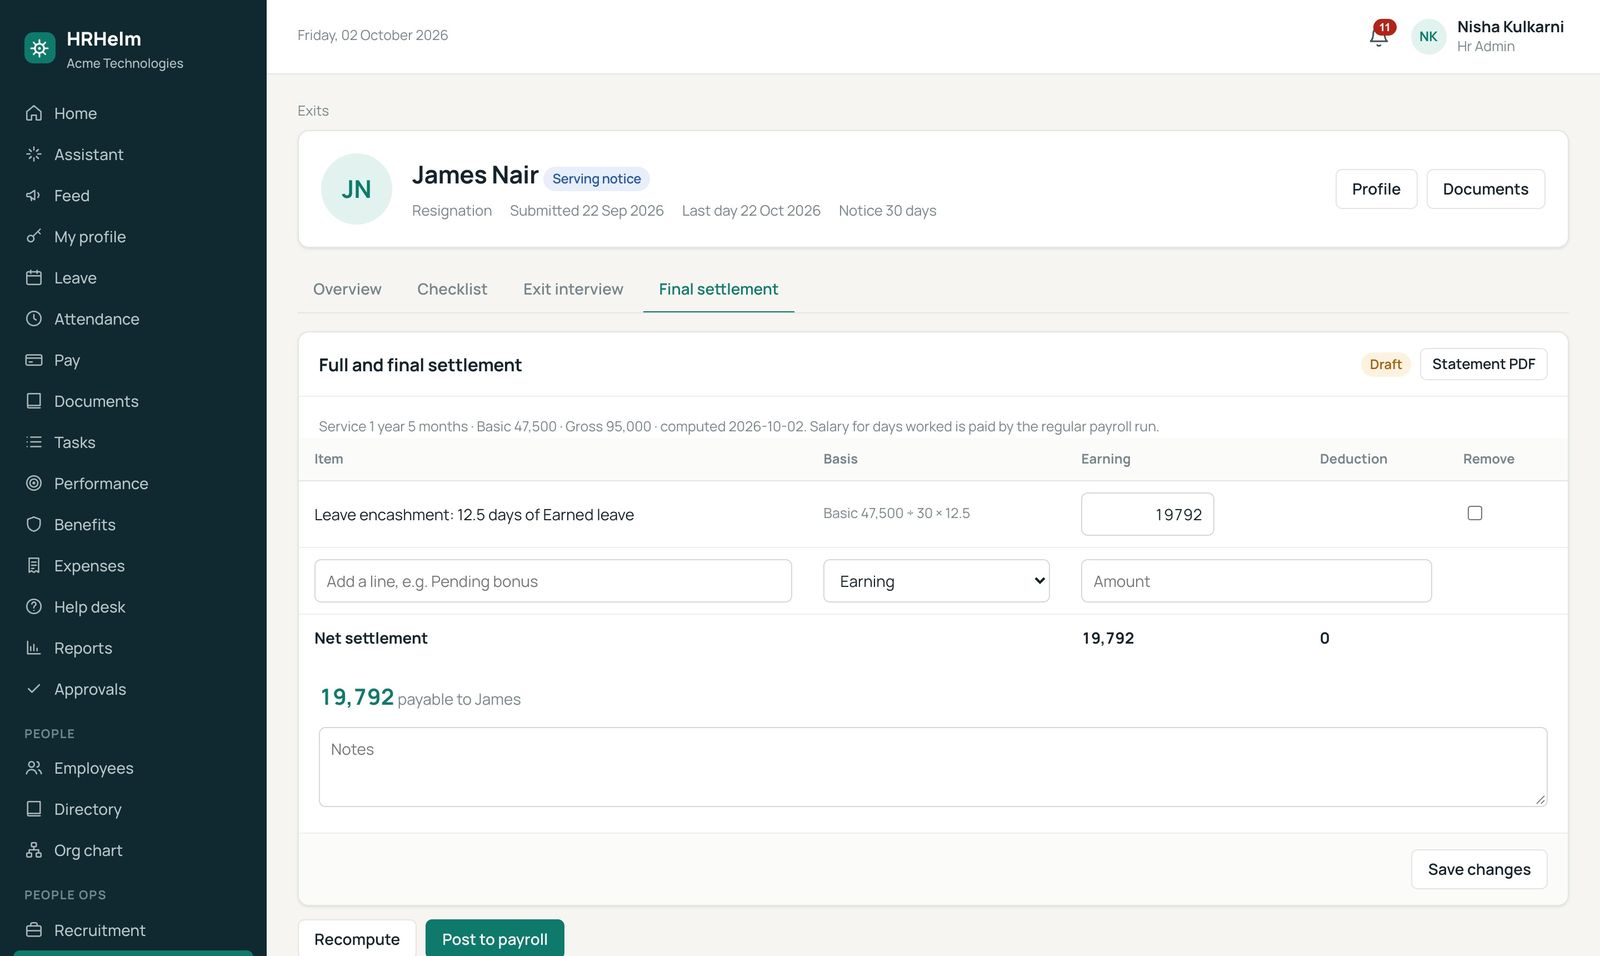Image resolution: width=1600 pixels, height=956 pixels.
Task: Click the Profile button
Action: (x=1376, y=189)
